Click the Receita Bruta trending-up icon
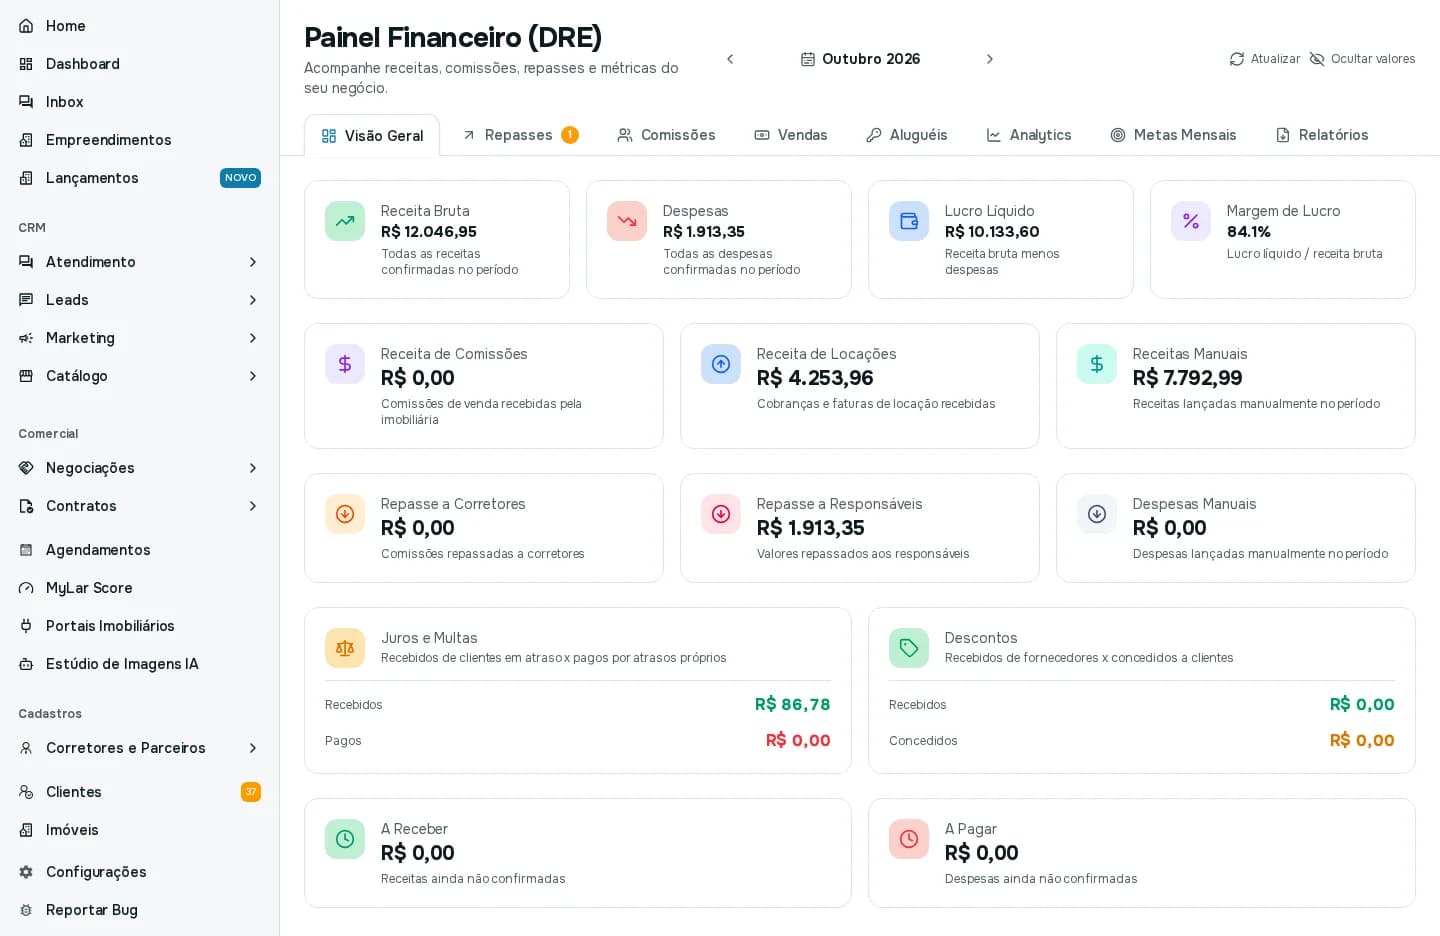Viewport: 1440px width, 936px height. 345,221
